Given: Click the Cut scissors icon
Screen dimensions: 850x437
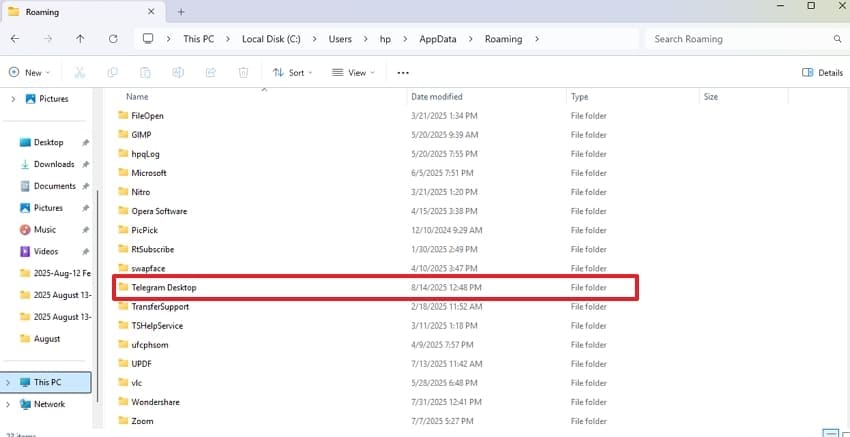Looking at the screenshot, I should 80,73.
